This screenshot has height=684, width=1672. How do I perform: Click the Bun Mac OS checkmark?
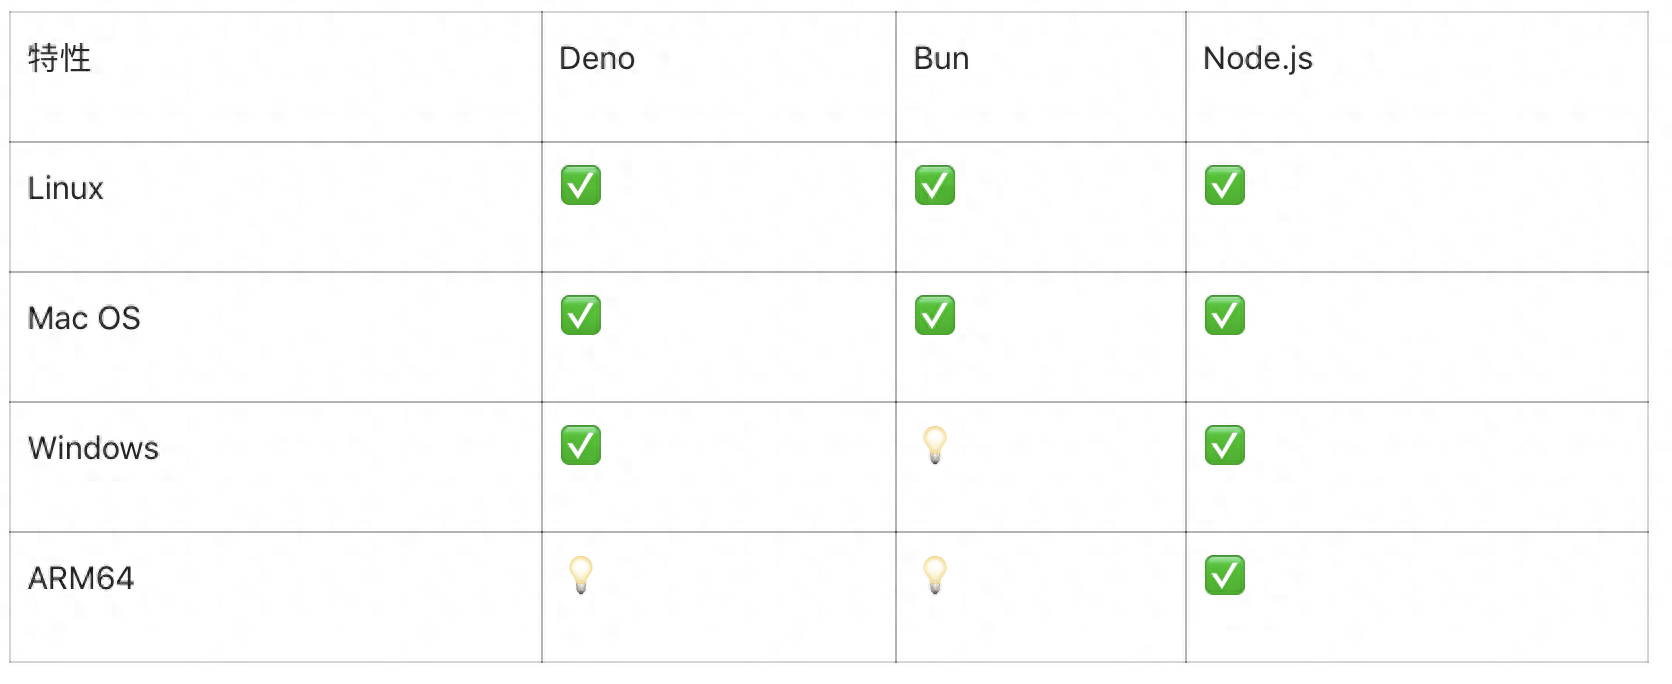click(935, 315)
